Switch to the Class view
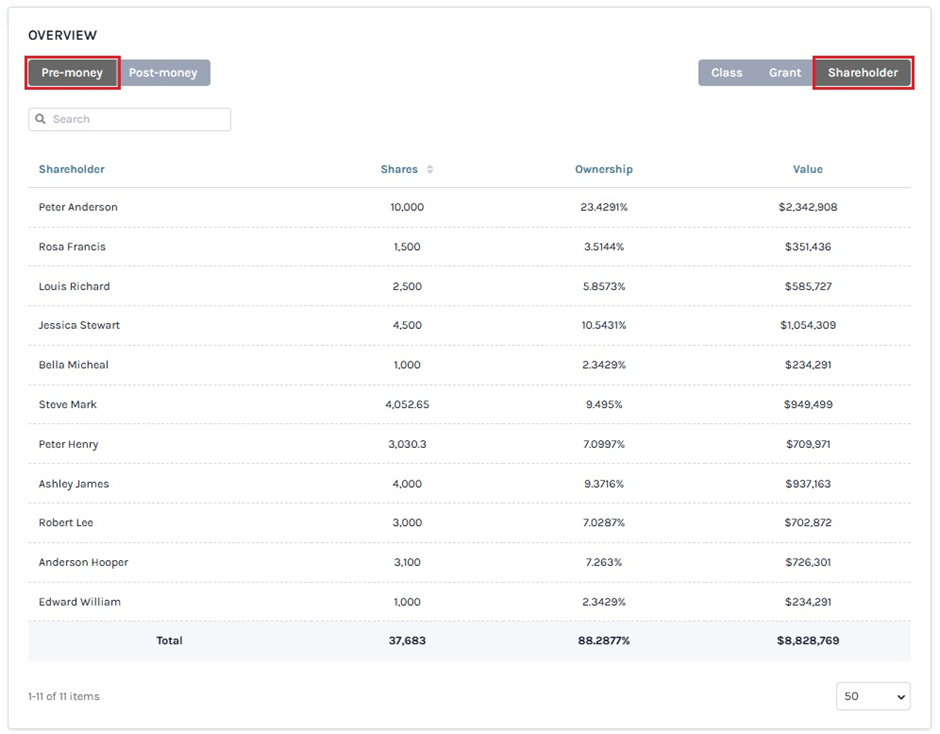The image size is (940, 734). click(x=726, y=73)
